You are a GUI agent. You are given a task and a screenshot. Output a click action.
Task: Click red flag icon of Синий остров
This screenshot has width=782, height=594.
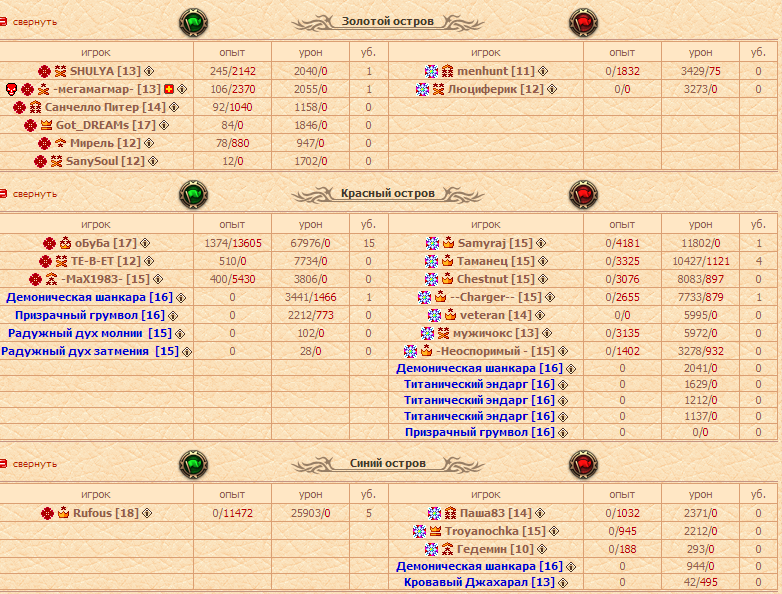(x=583, y=465)
